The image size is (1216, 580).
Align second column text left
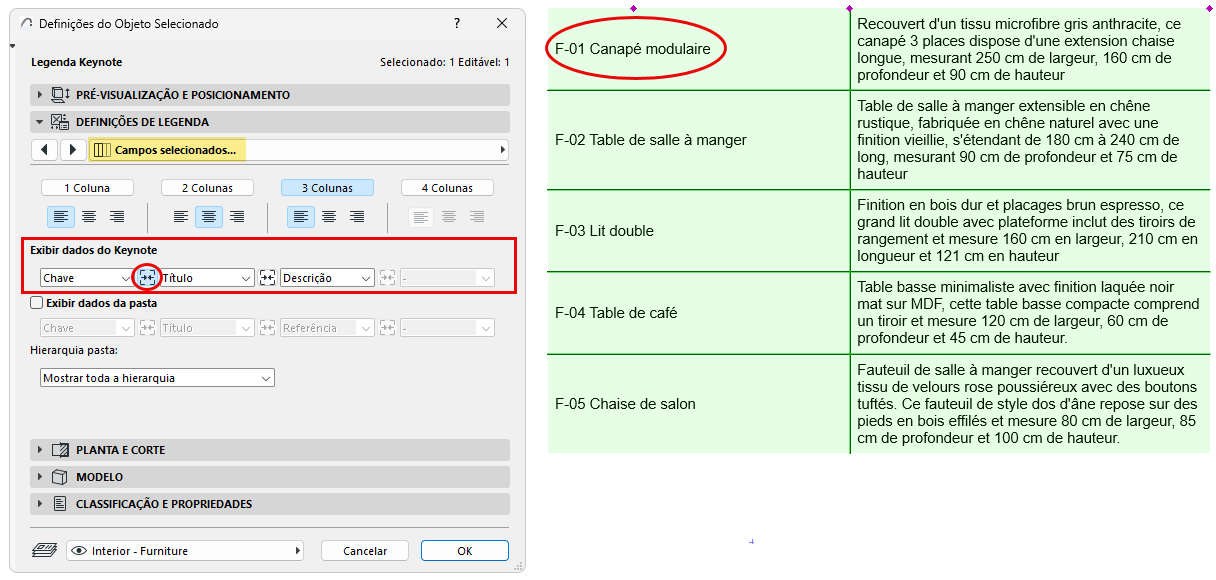[x=181, y=216]
